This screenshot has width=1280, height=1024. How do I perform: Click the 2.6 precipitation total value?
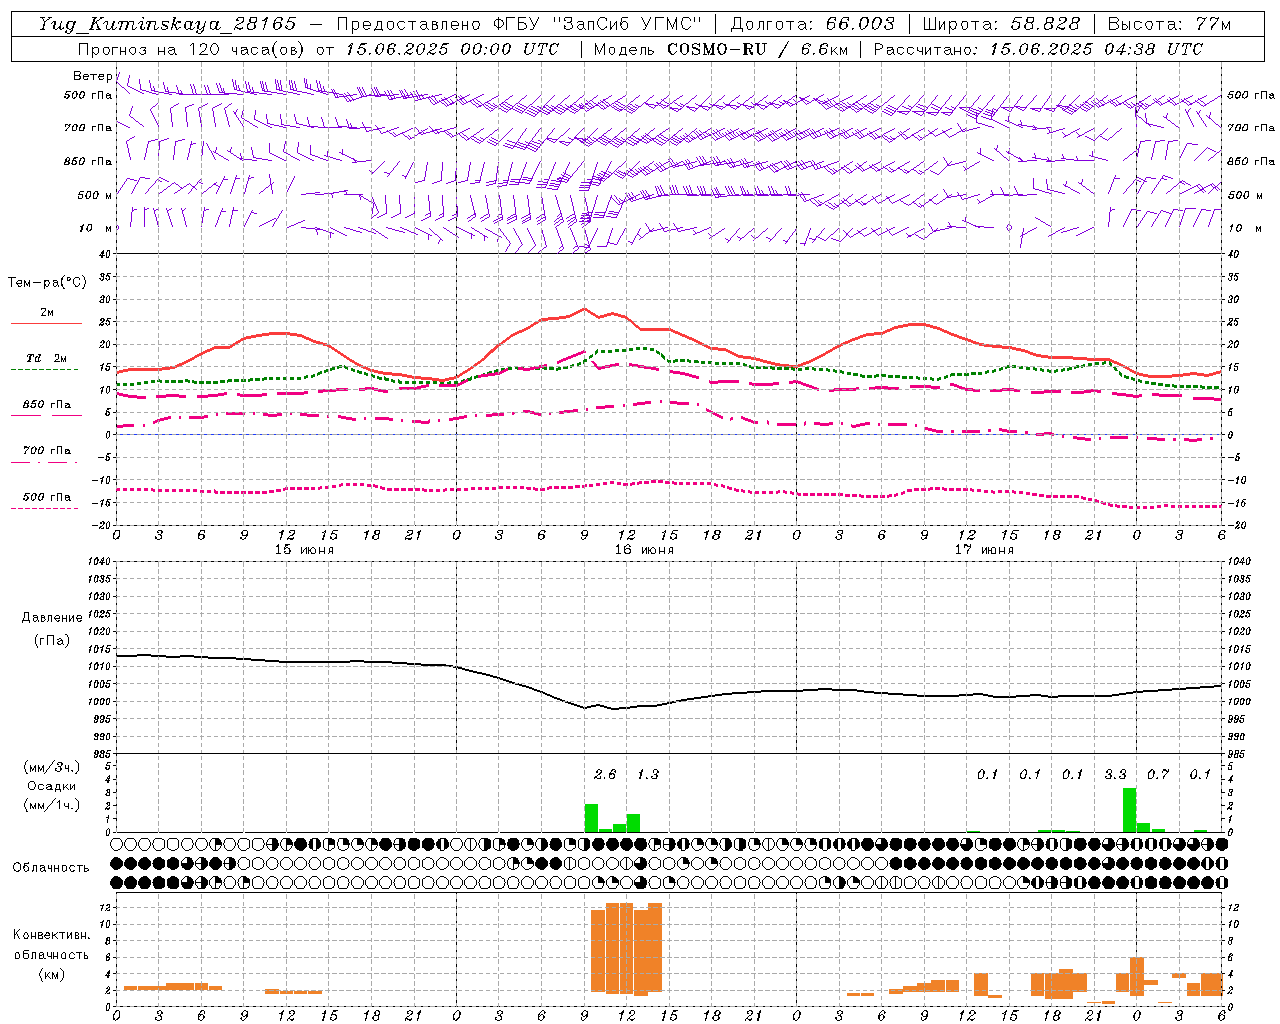605,774
